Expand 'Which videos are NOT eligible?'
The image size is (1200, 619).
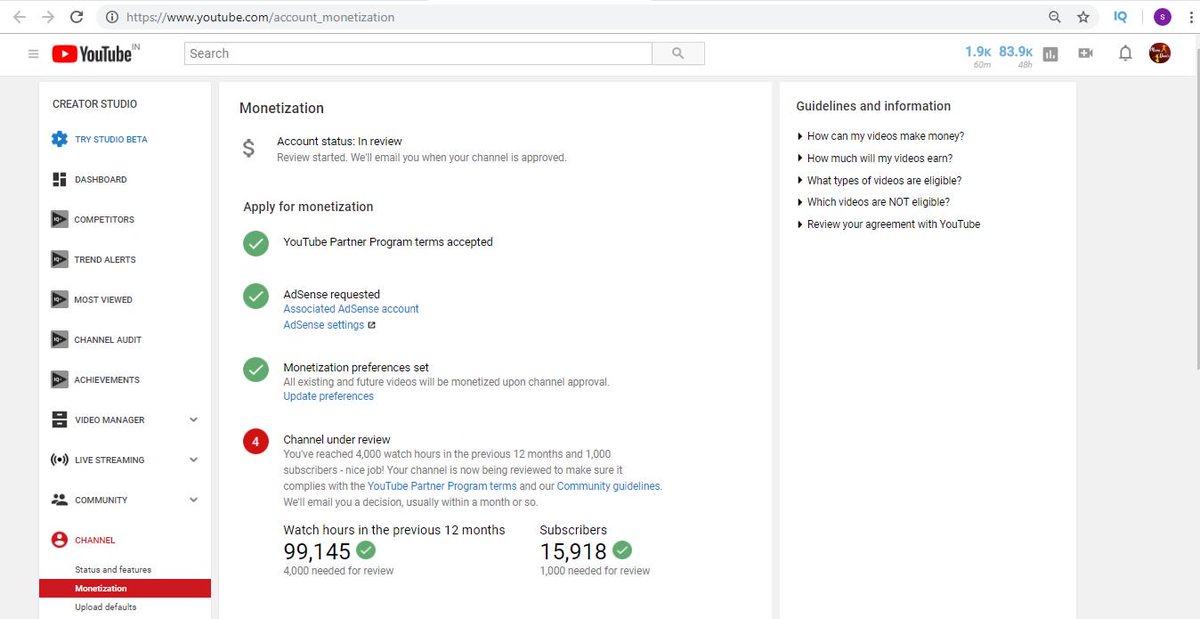pyautogui.click(x=873, y=202)
